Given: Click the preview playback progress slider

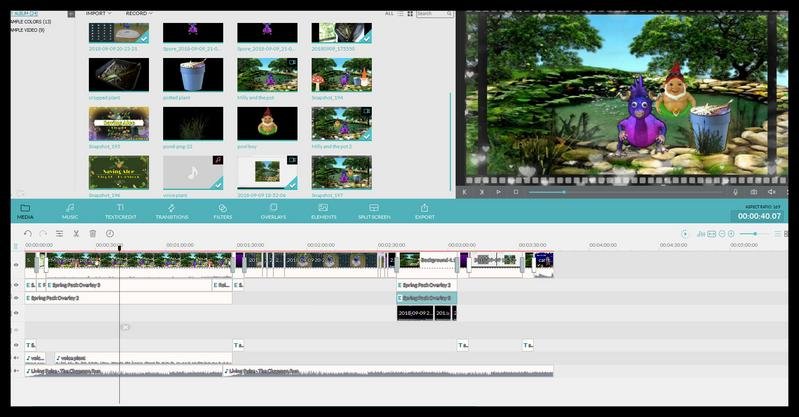Looking at the screenshot, I should (626, 192).
